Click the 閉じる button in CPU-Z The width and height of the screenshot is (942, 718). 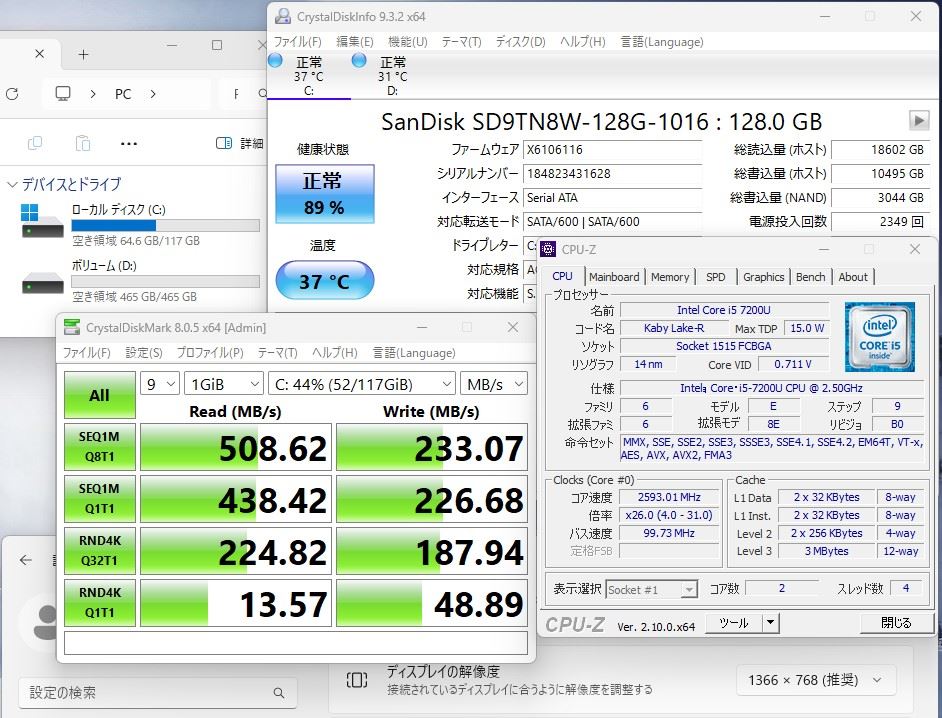coord(896,623)
